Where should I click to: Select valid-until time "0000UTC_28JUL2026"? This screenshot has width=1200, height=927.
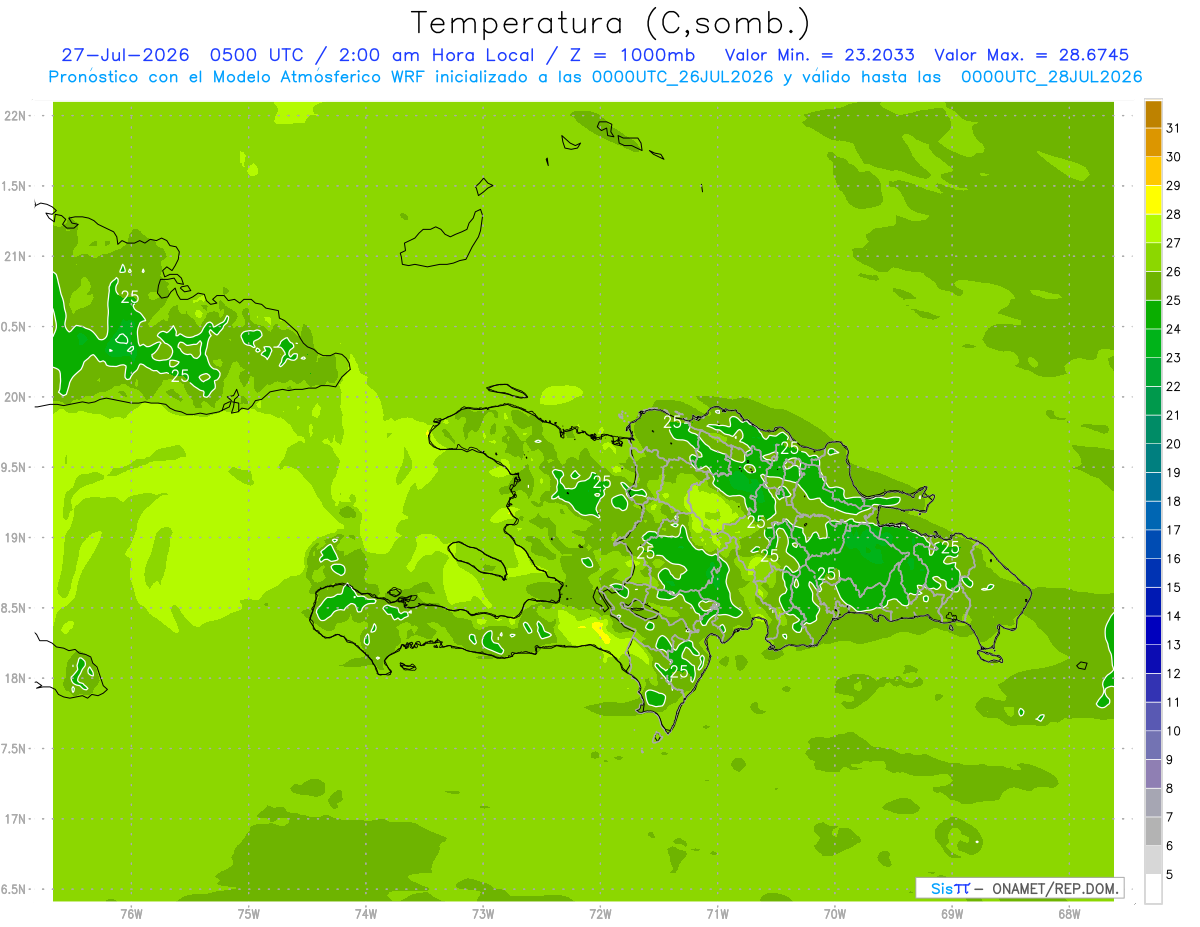(1051, 77)
